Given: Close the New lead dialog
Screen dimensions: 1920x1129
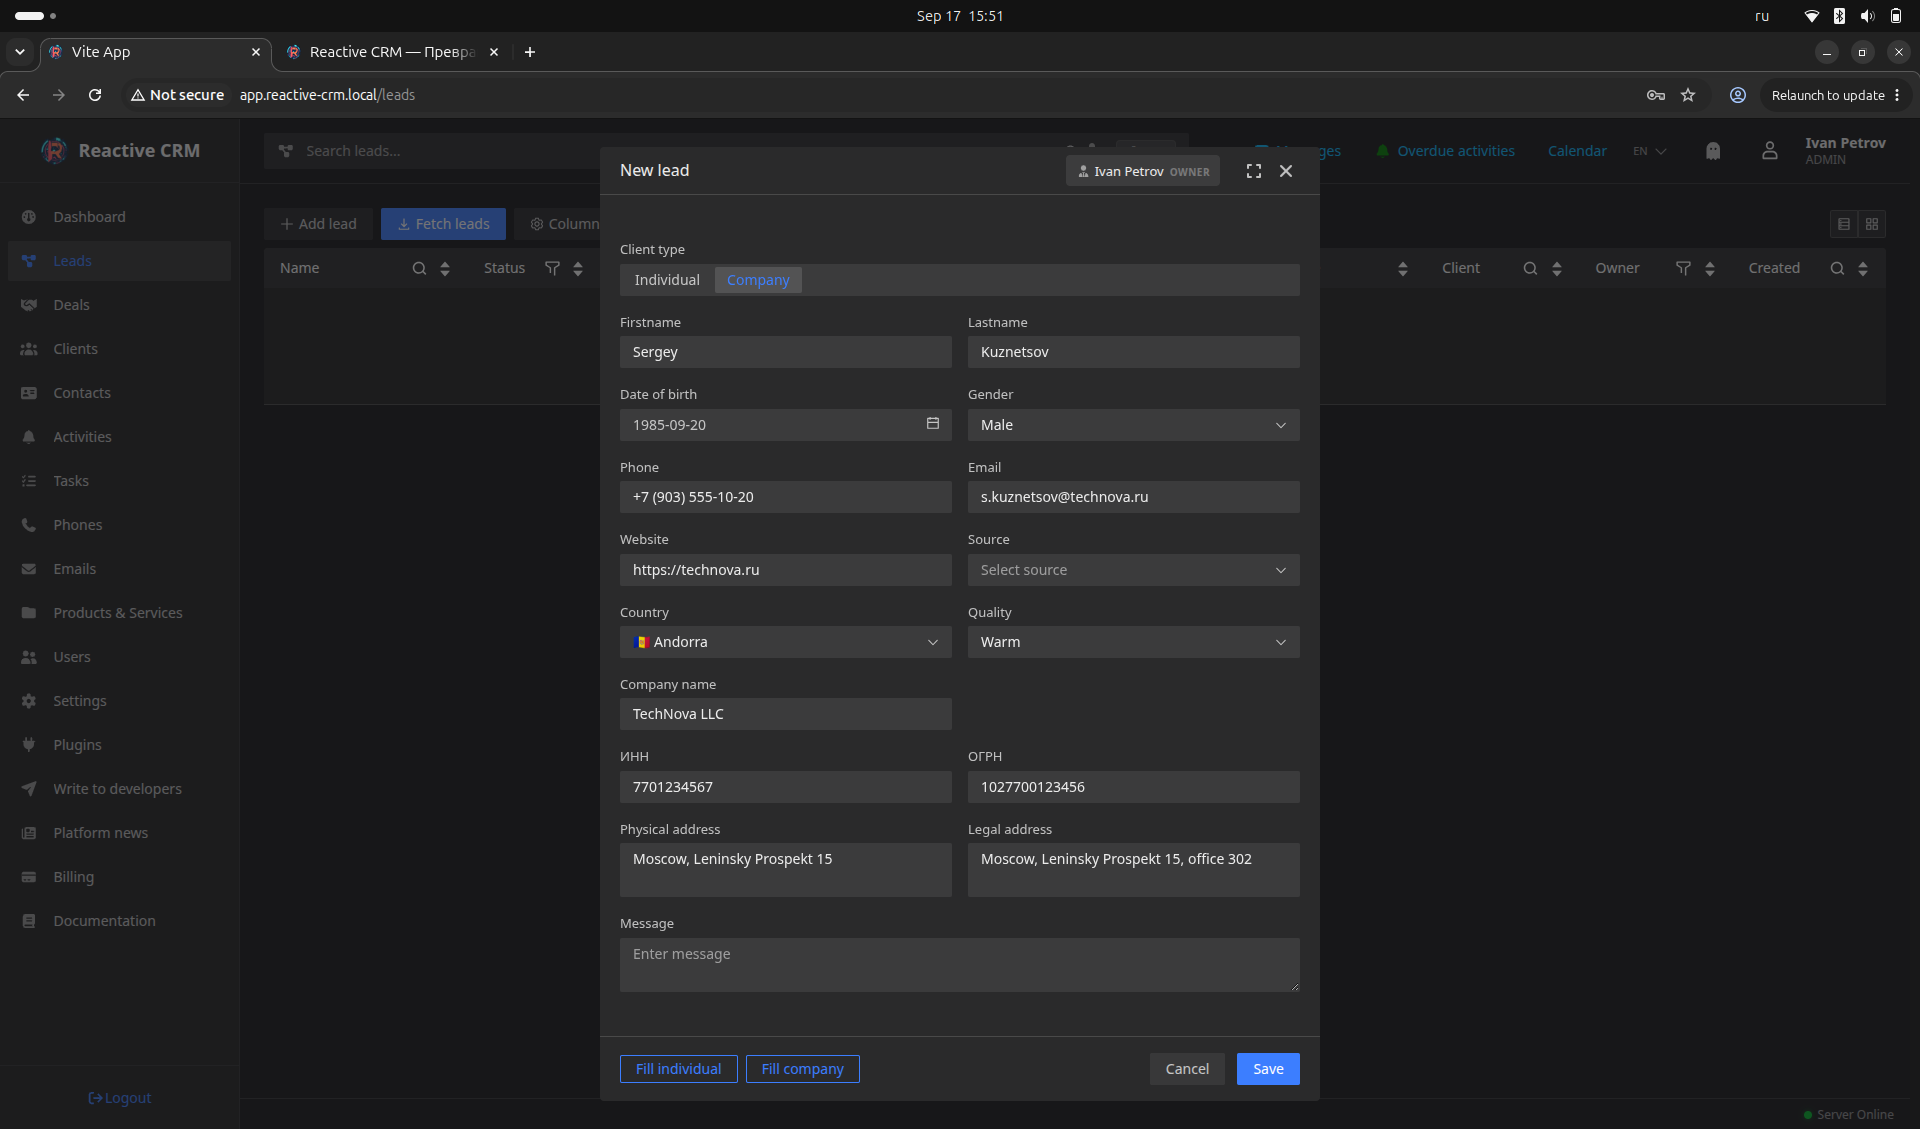Looking at the screenshot, I should point(1286,171).
